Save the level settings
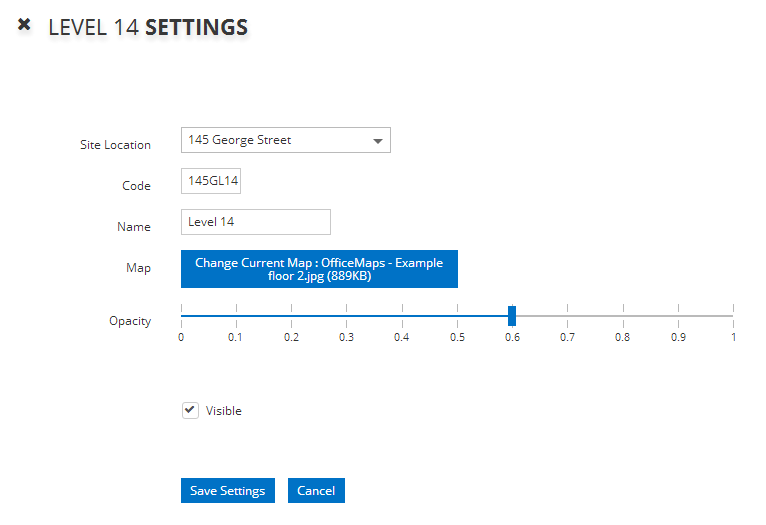This screenshot has height=525, width=766. 227,491
